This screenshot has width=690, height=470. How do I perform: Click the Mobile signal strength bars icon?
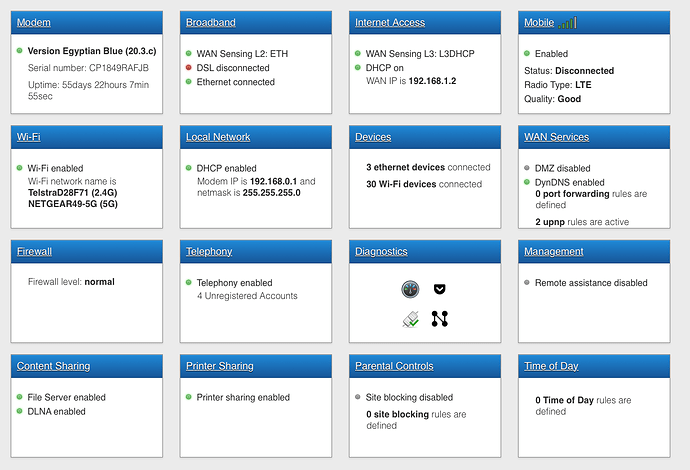coord(567,22)
